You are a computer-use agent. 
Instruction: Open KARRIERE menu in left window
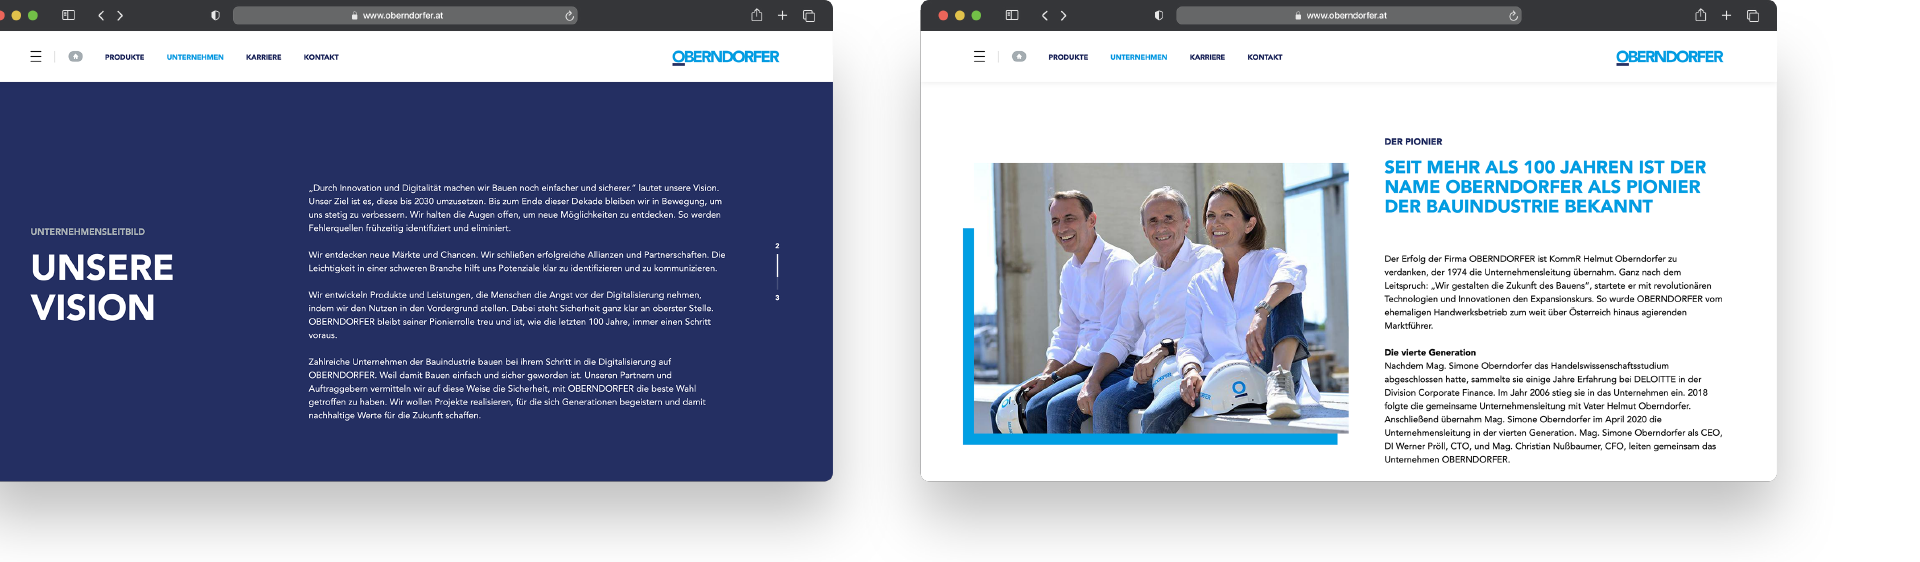(264, 57)
